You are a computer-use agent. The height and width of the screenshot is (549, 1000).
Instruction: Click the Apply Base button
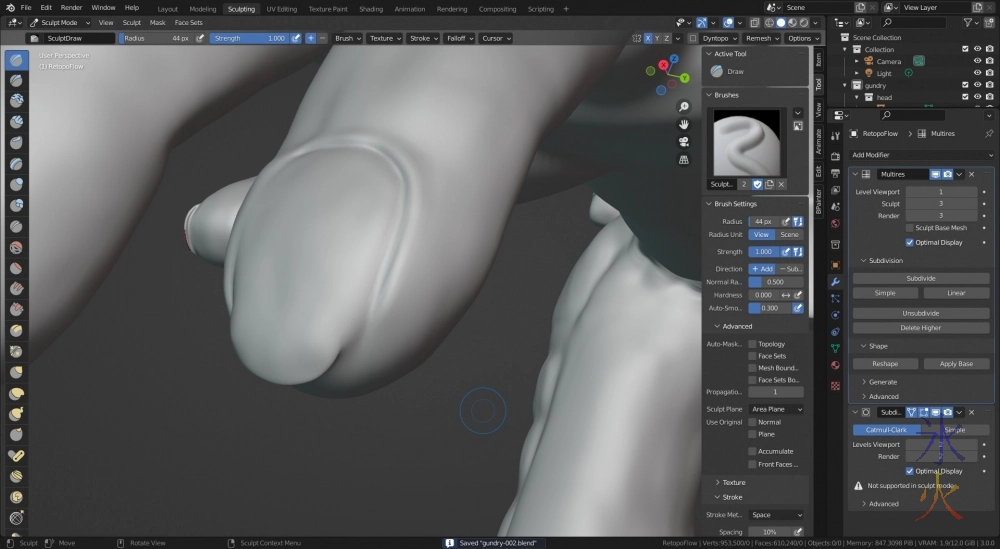tap(956, 364)
